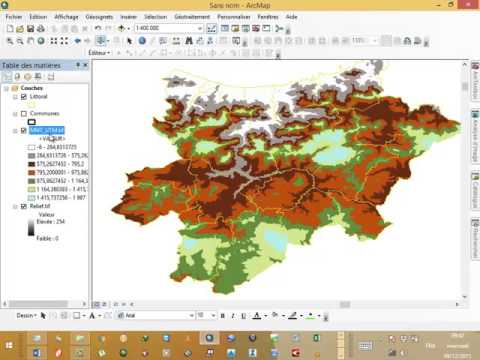480x360 pixels.
Task: Switch to data view button below map
Action: click(96, 304)
